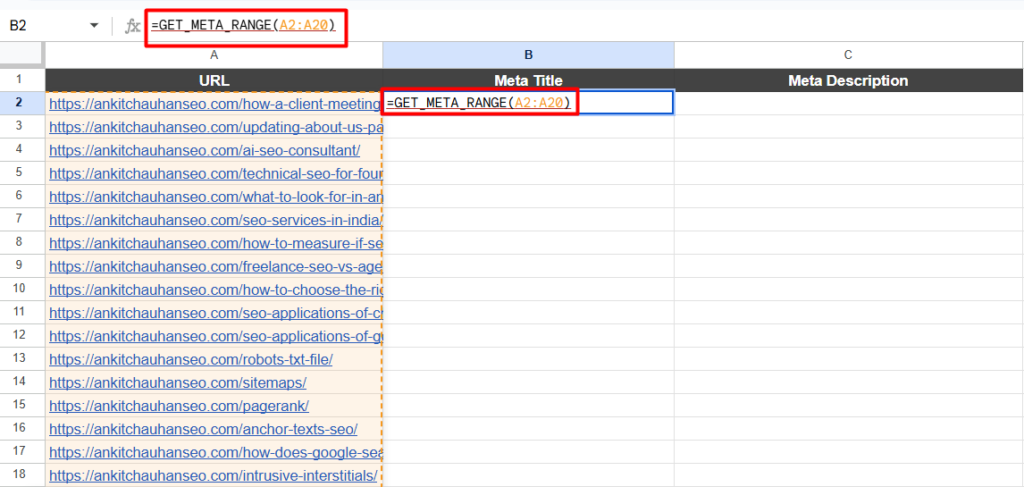Open the how-to-choose-the-rig URL link
Viewport: 1024px width, 487px height.
pyautogui.click(x=216, y=290)
